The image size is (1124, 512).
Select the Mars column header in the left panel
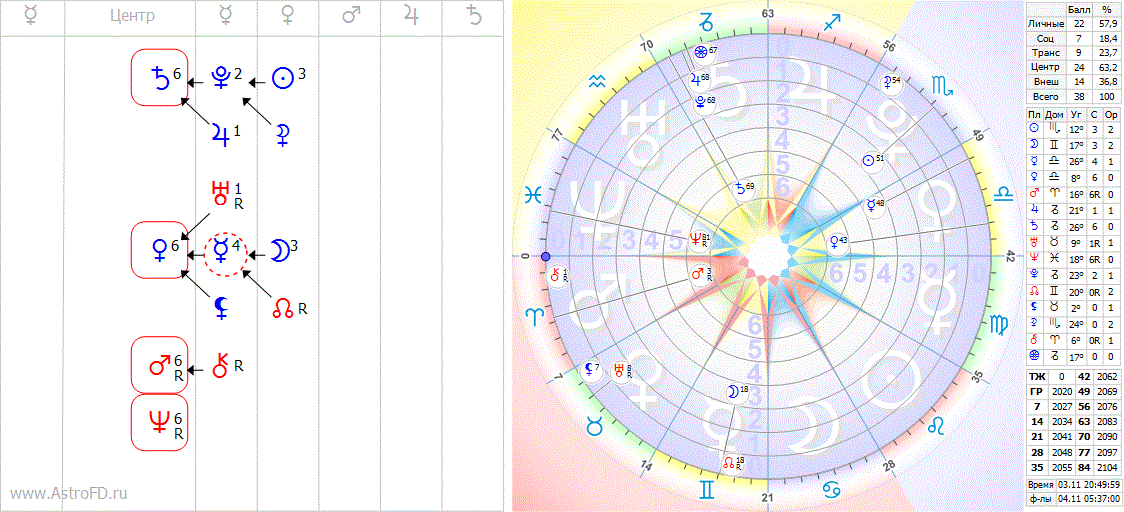point(349,16)
